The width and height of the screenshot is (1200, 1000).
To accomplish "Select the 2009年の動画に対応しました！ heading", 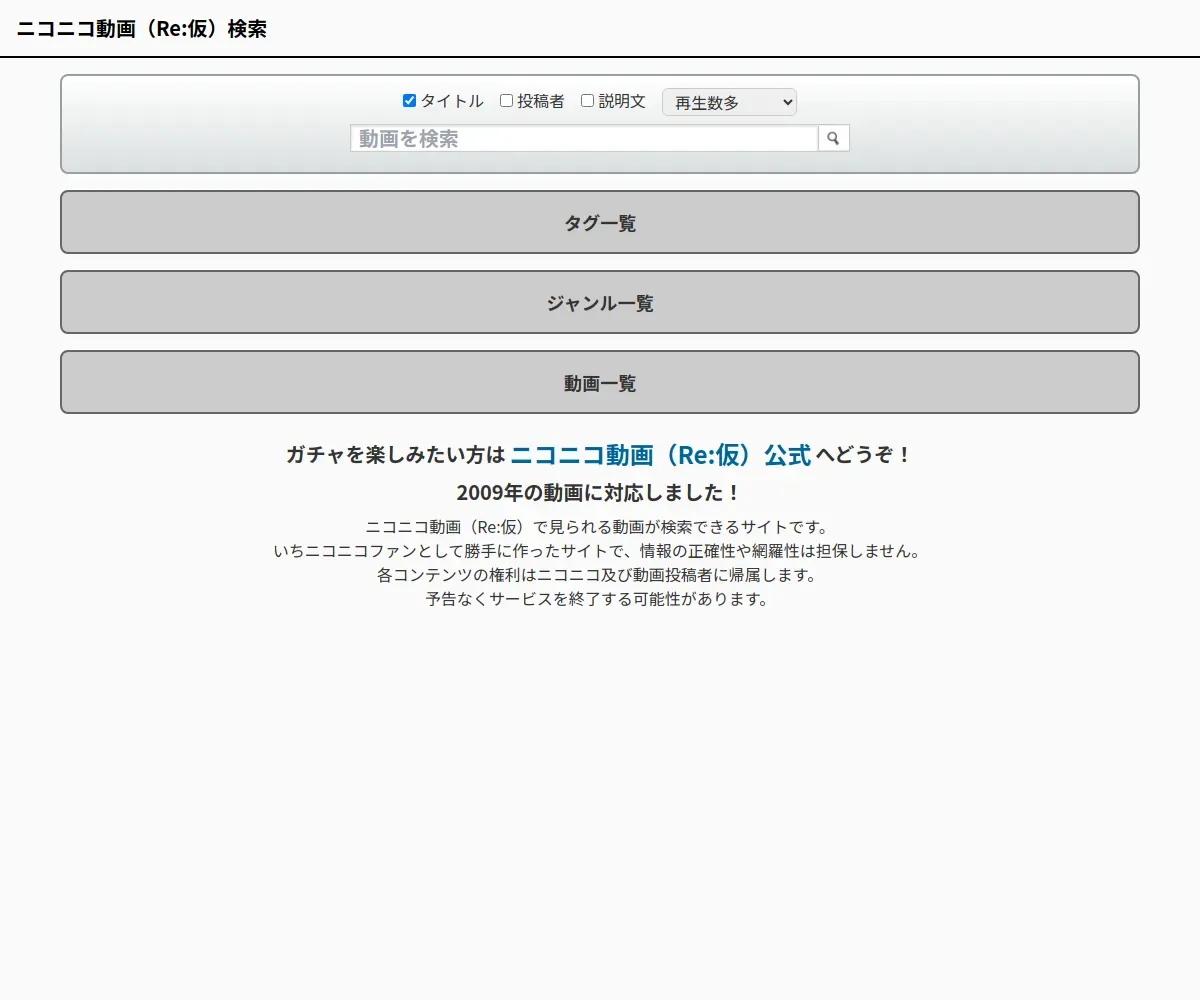I will tap(599, 493).
